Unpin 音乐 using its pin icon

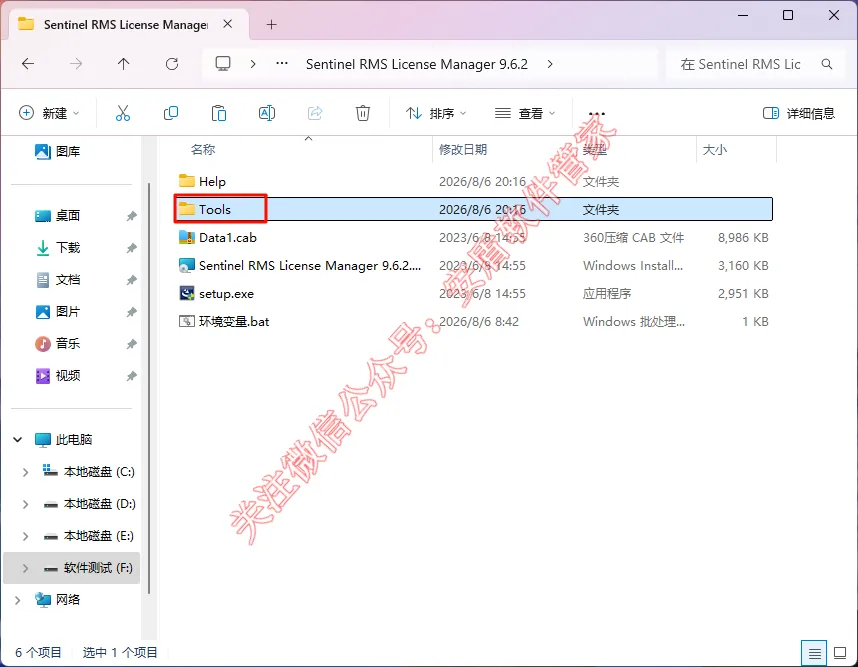[131, 344]
